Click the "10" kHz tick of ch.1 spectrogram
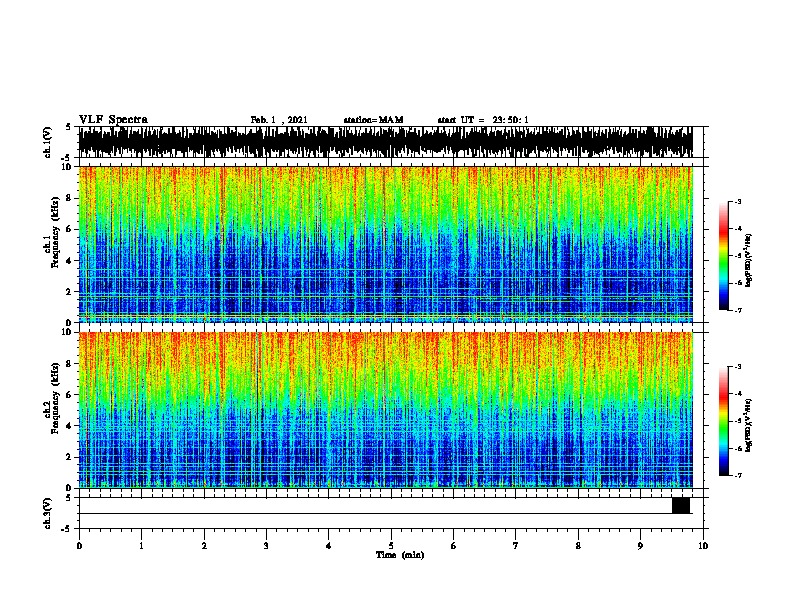 pyautogui.click(x=67, y=167)
